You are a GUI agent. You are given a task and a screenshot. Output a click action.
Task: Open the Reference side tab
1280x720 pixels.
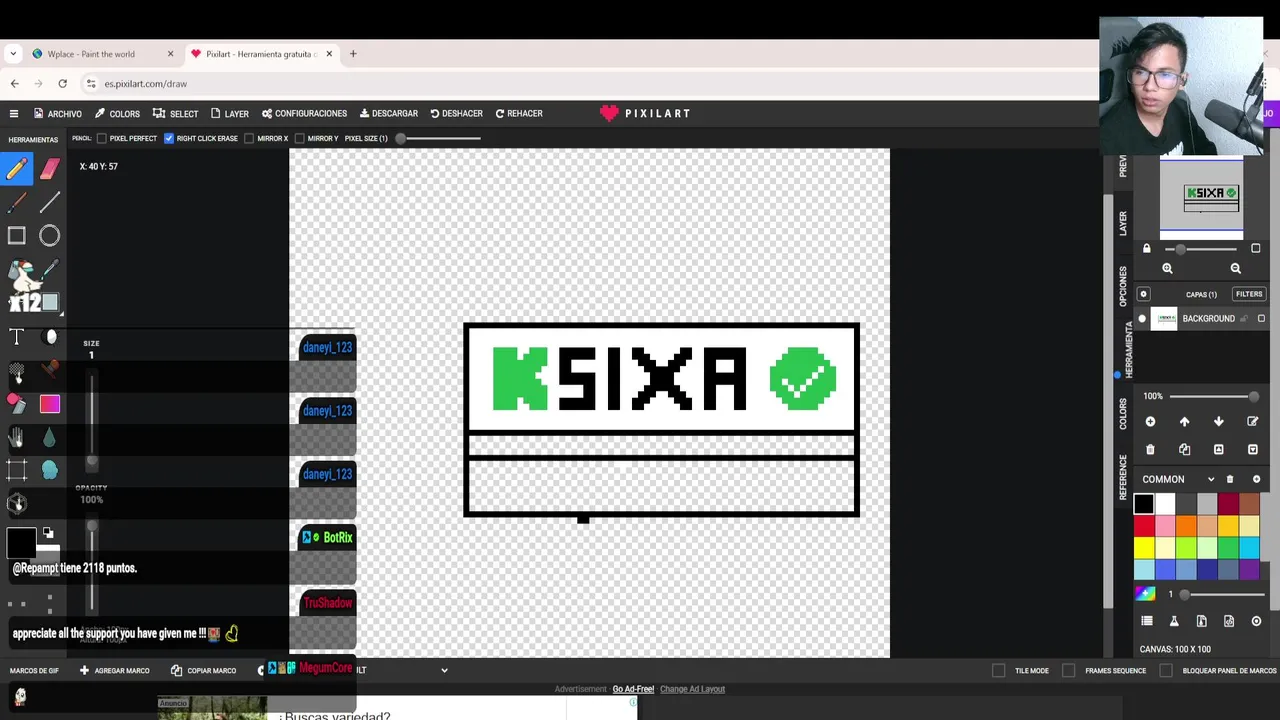pyautogui.click(x=1123, y=478)
